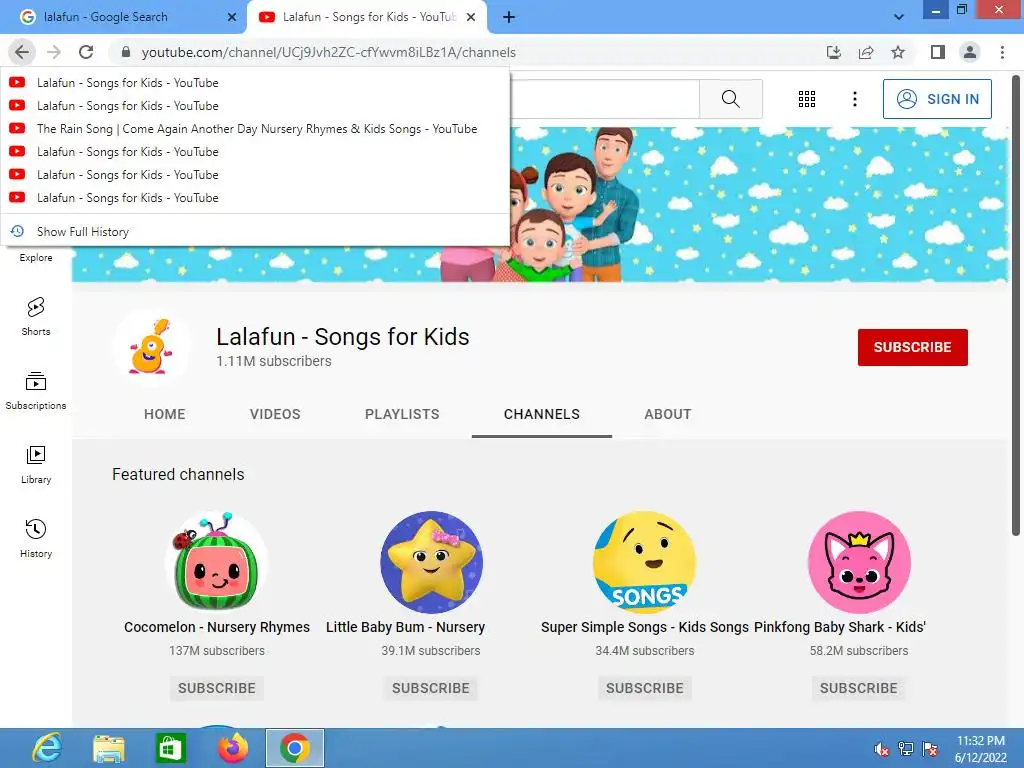The width and height of the screenshot is (1024, 768).
Task: Open YouTube settings three-dot menu
Action: click(854, 99)
